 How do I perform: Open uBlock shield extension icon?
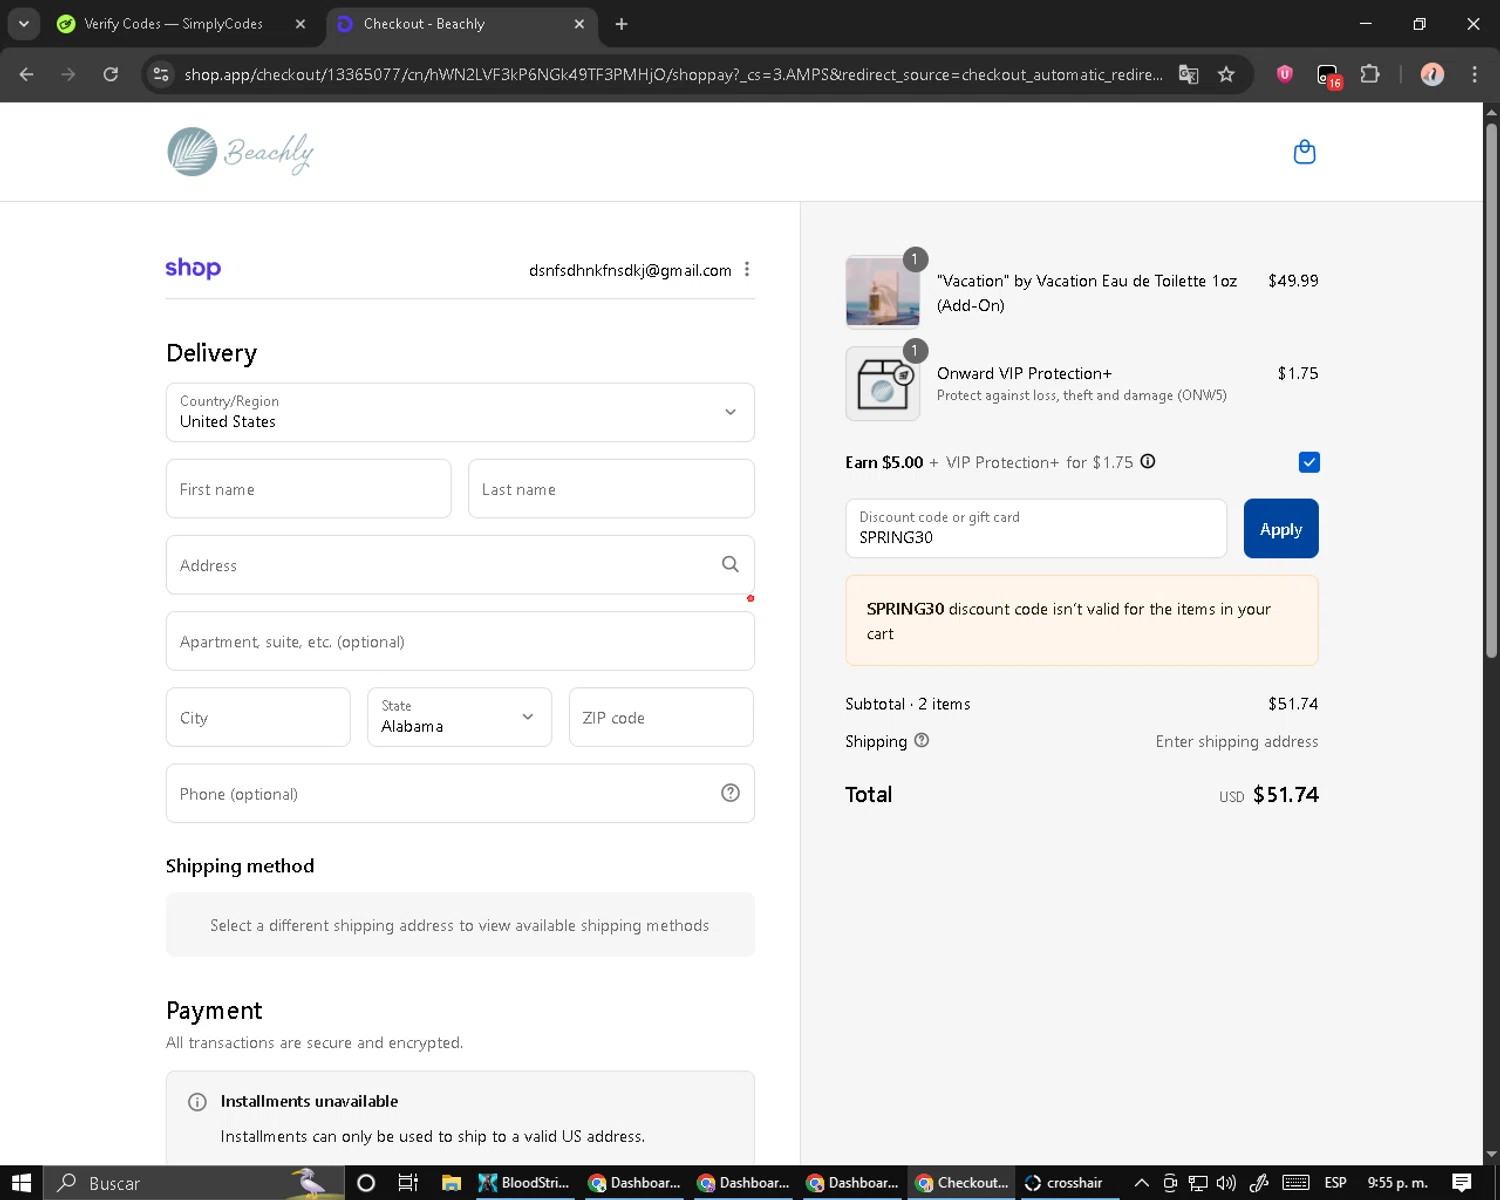pyautogui.click(x=1285, y=73)
